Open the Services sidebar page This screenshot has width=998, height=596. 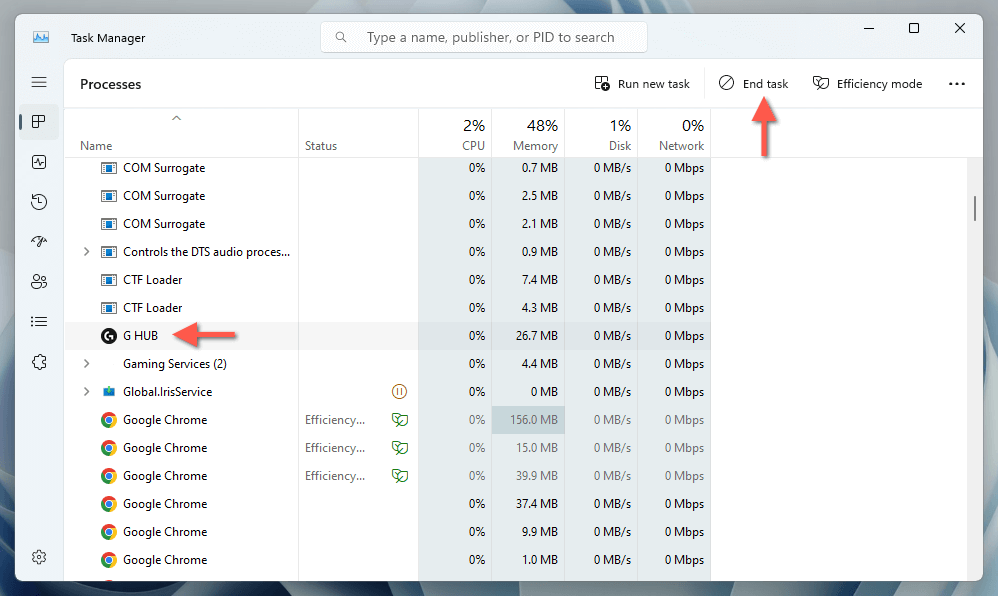39,362
